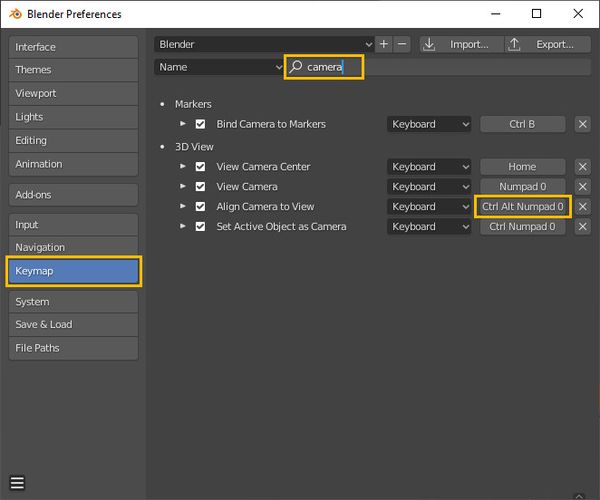Click the magnifier search icon

[295, 67]
